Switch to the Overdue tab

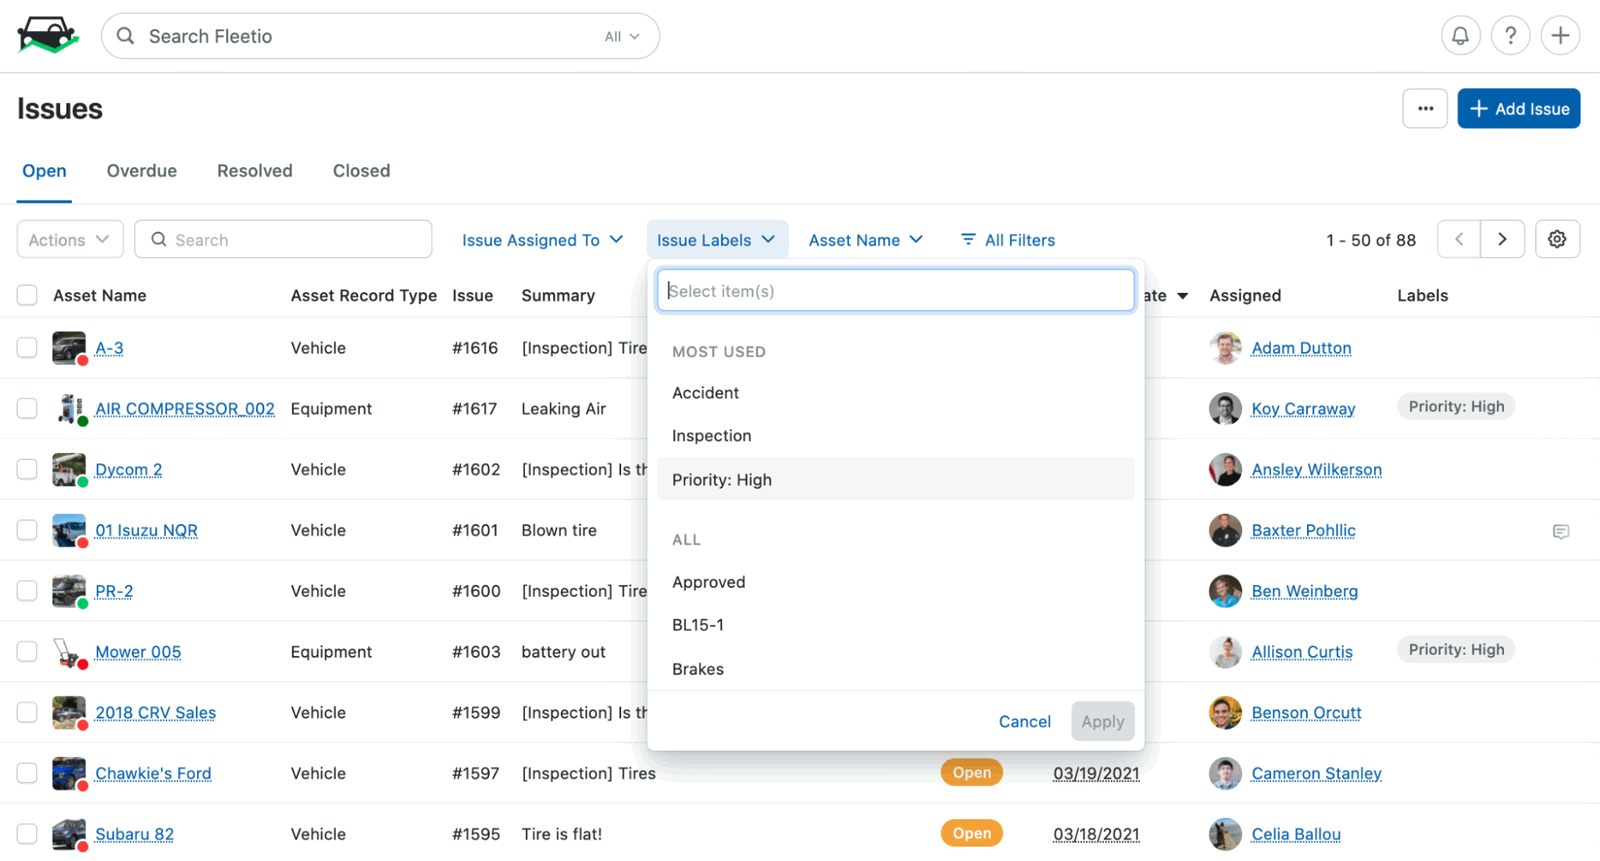coord(142,171)
